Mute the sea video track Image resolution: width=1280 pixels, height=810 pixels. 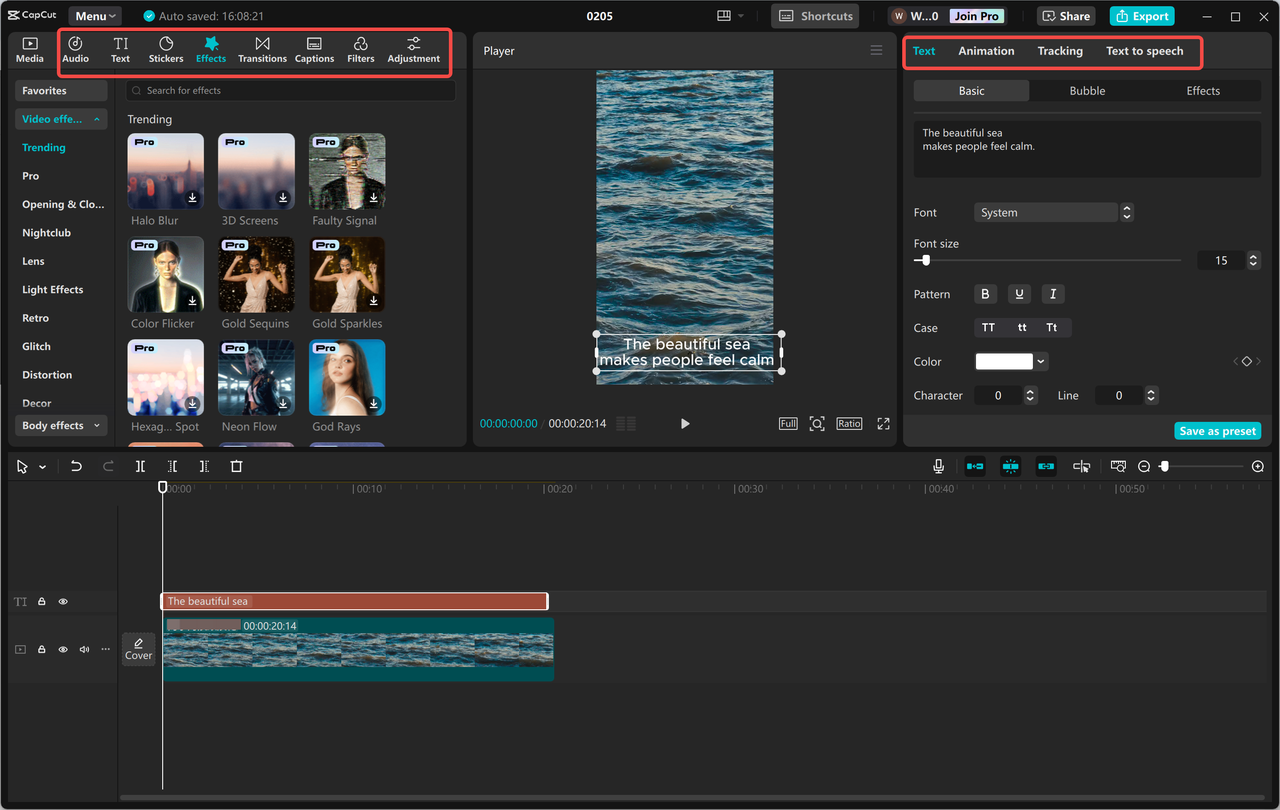pyautogui.click(x=84, y=649)
